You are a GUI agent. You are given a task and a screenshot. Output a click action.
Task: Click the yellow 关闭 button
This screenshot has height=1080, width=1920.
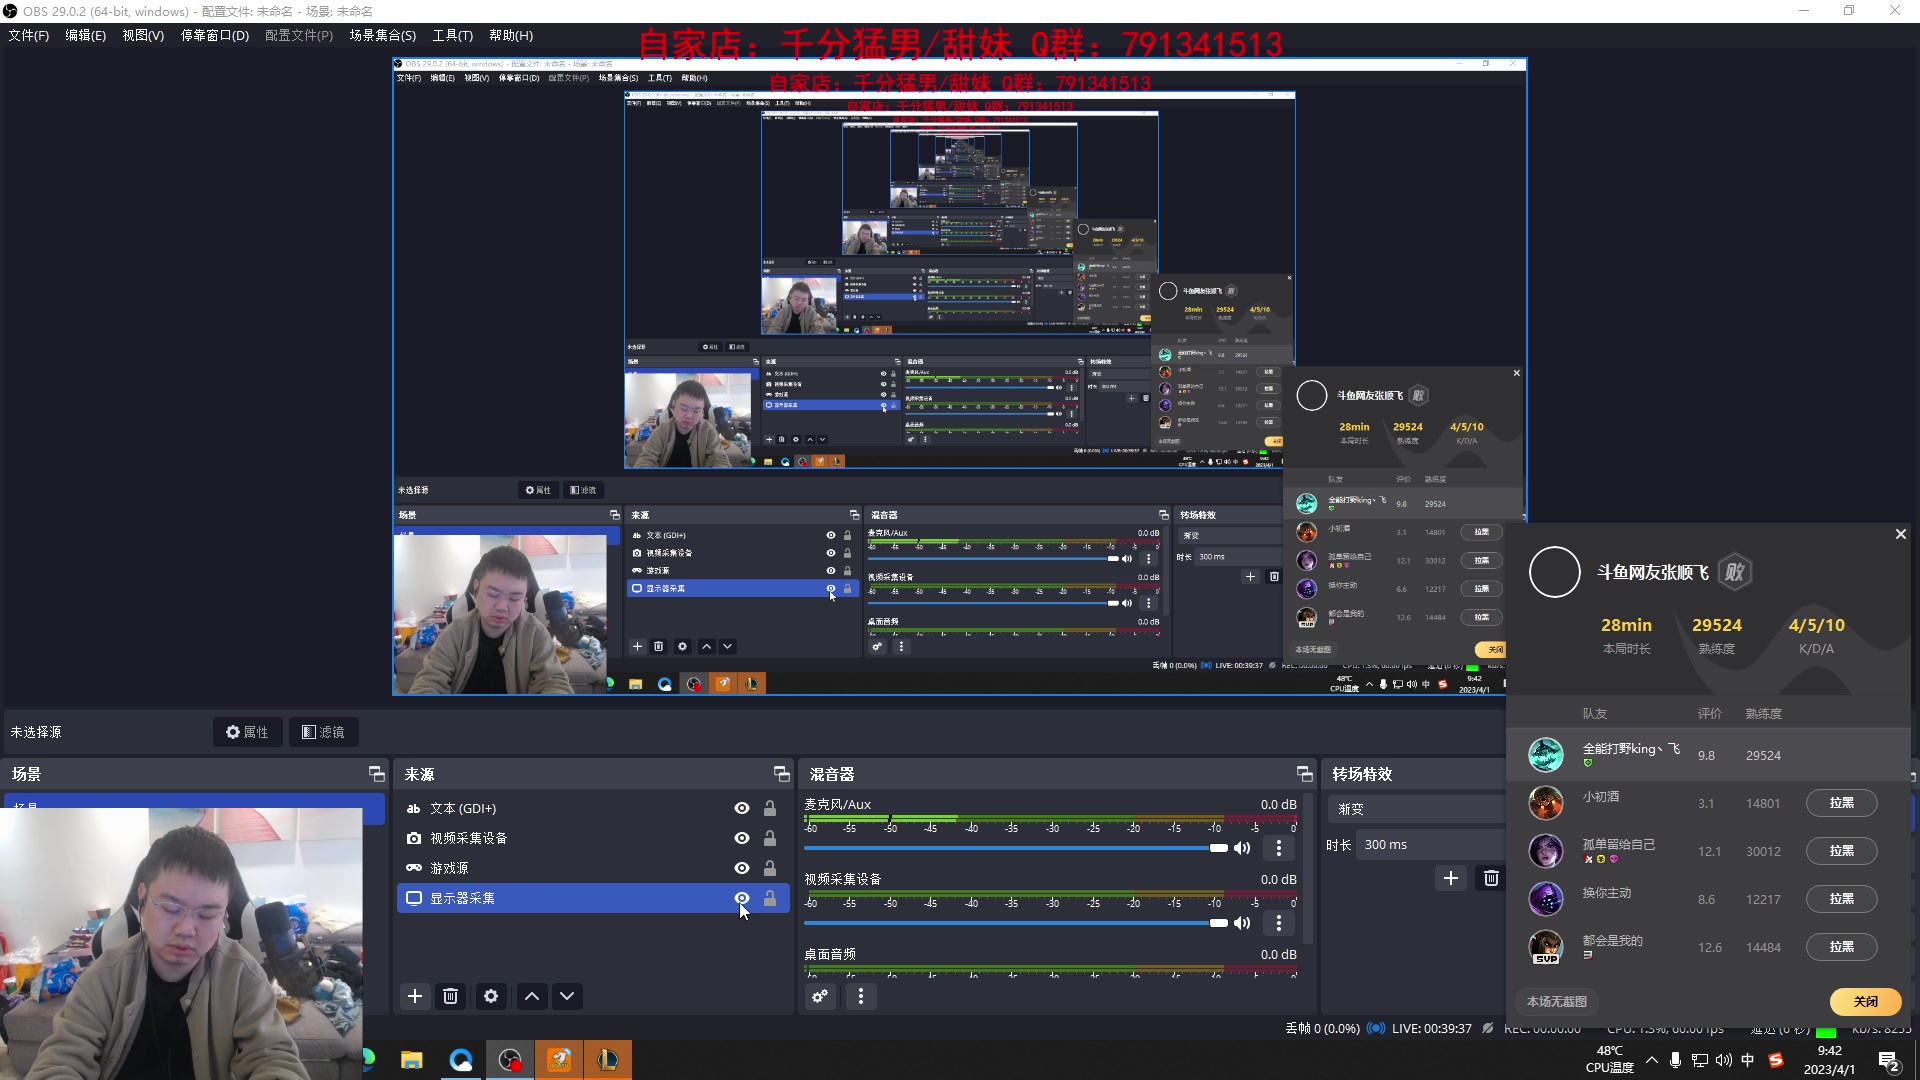pos(1866,1001)
